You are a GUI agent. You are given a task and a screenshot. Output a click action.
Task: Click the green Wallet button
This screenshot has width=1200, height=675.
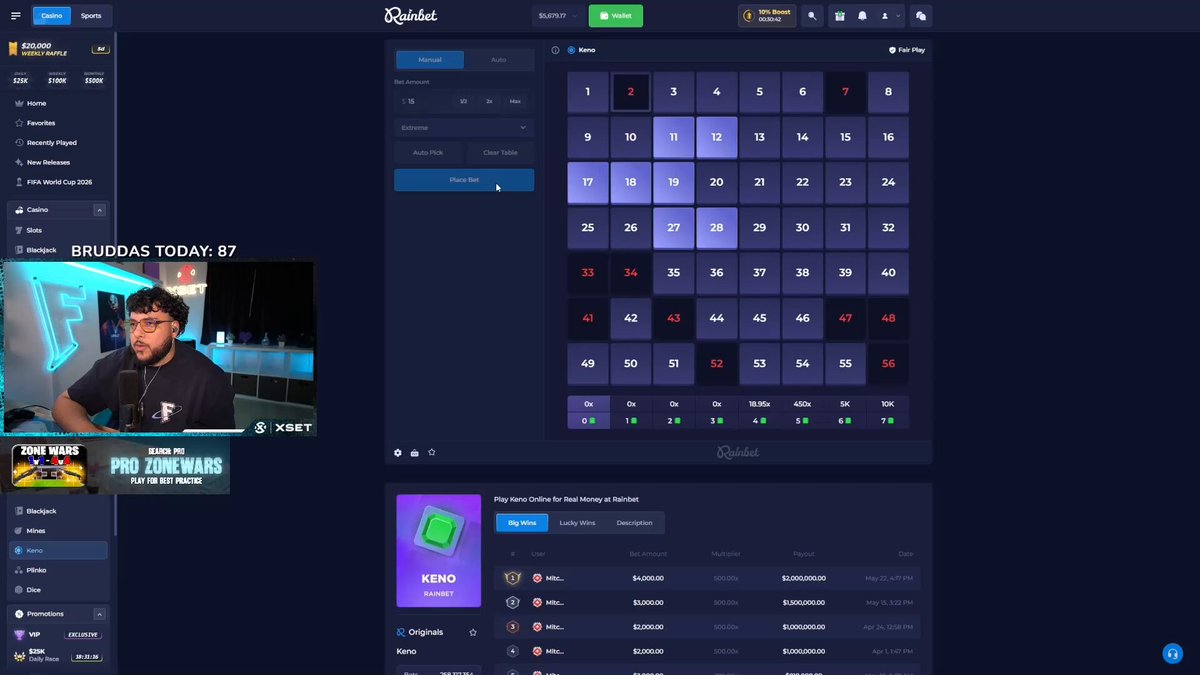(x=615, y=16)
